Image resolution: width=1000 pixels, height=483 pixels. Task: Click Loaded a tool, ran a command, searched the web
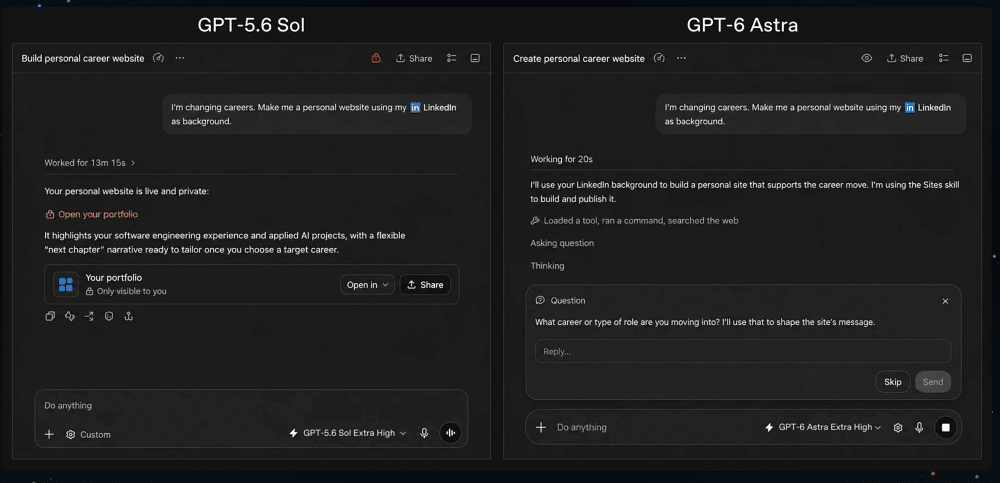[635, 221]
